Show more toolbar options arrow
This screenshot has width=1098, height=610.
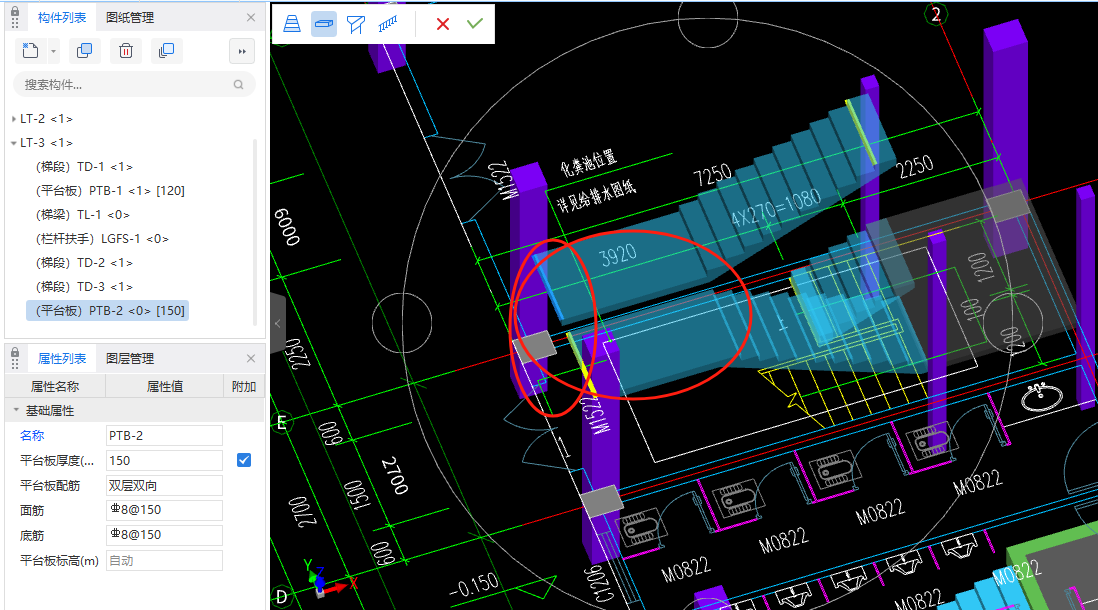pyautogui.click(x=242, y=51)
